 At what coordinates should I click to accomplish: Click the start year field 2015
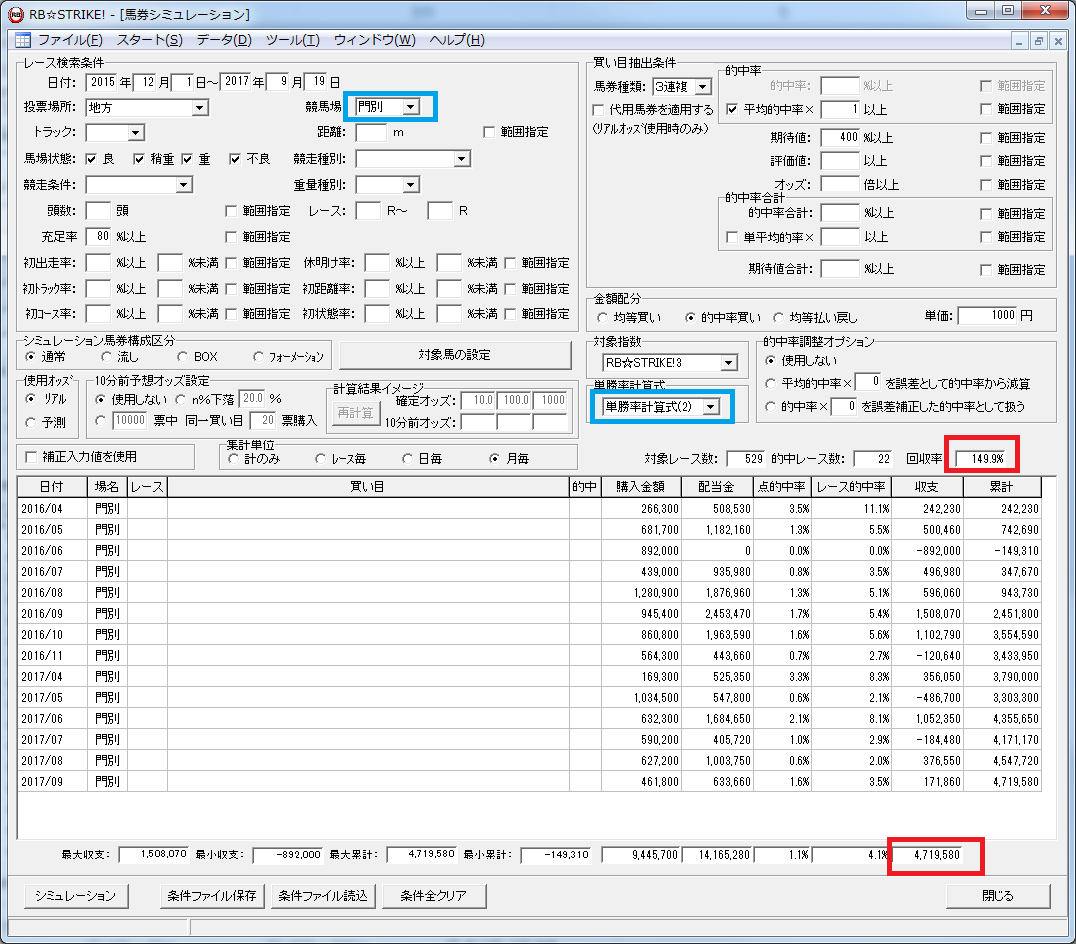click(102, 82)
